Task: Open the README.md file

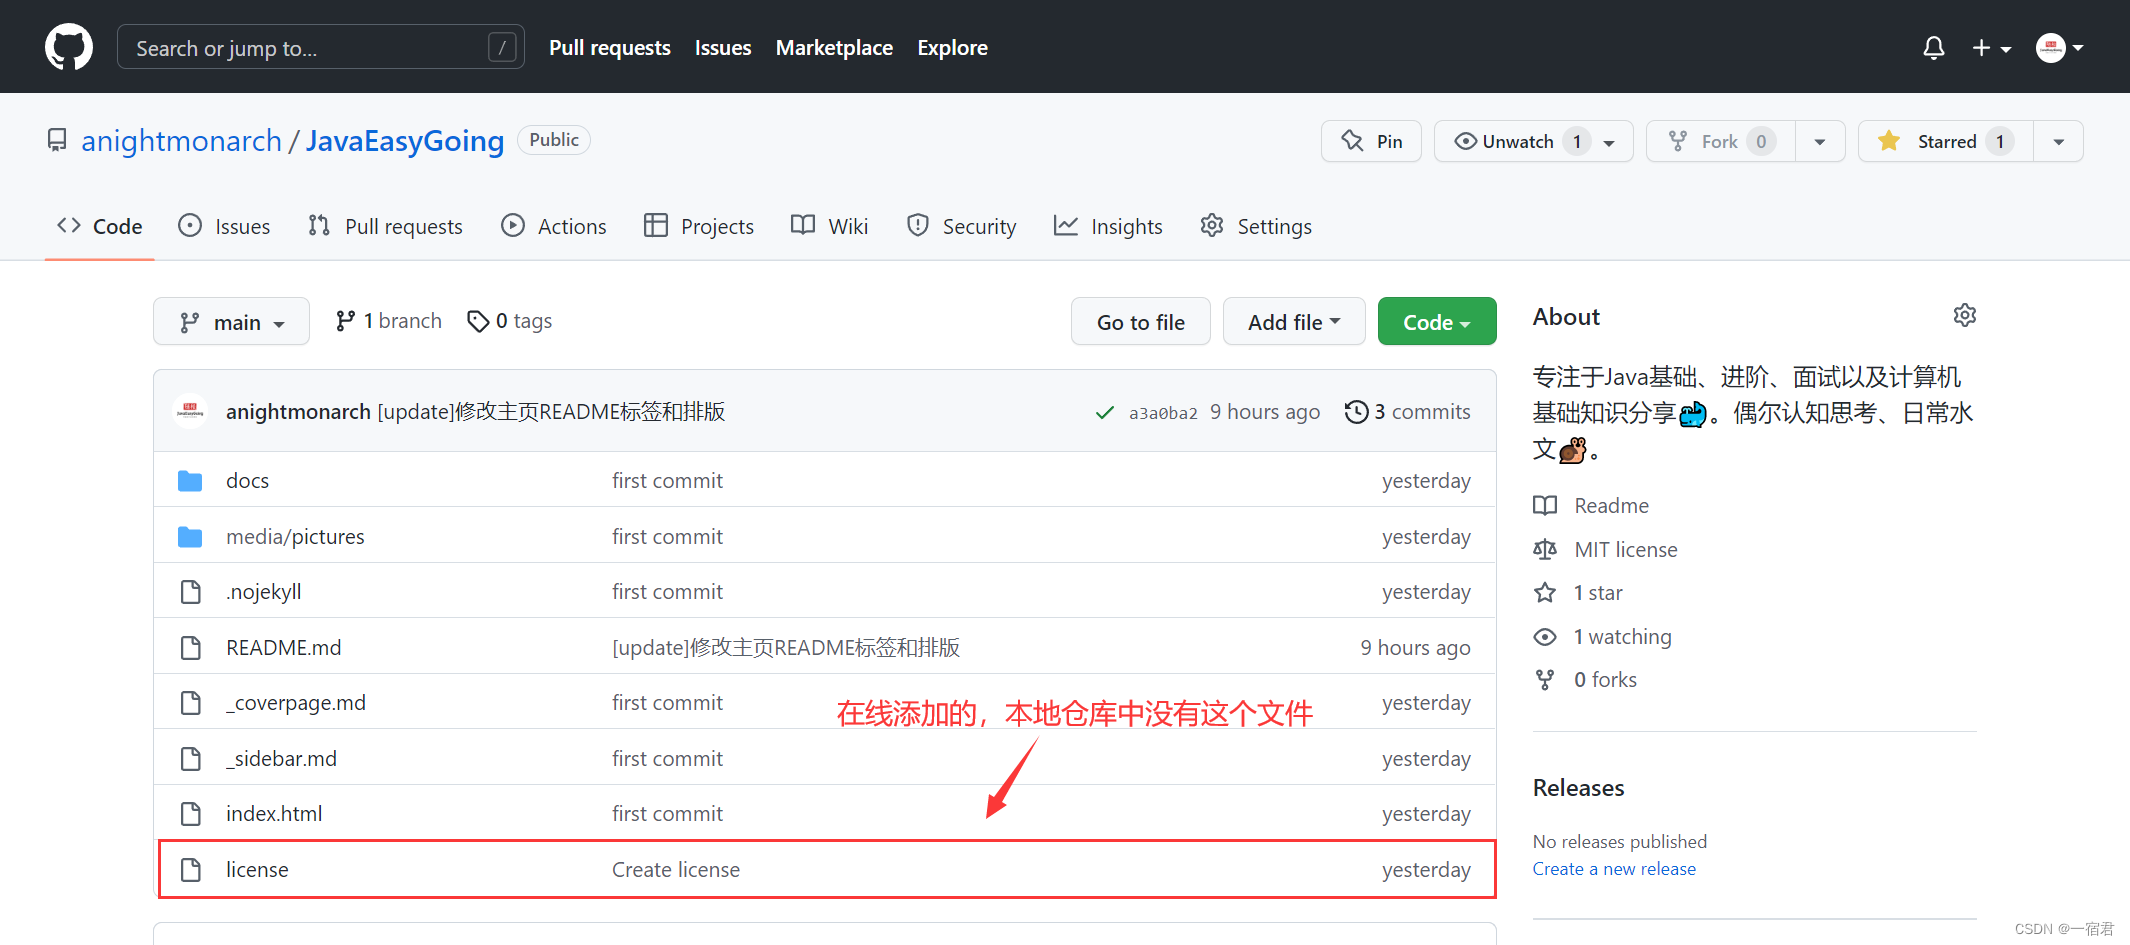Action: tap(283, 648)
